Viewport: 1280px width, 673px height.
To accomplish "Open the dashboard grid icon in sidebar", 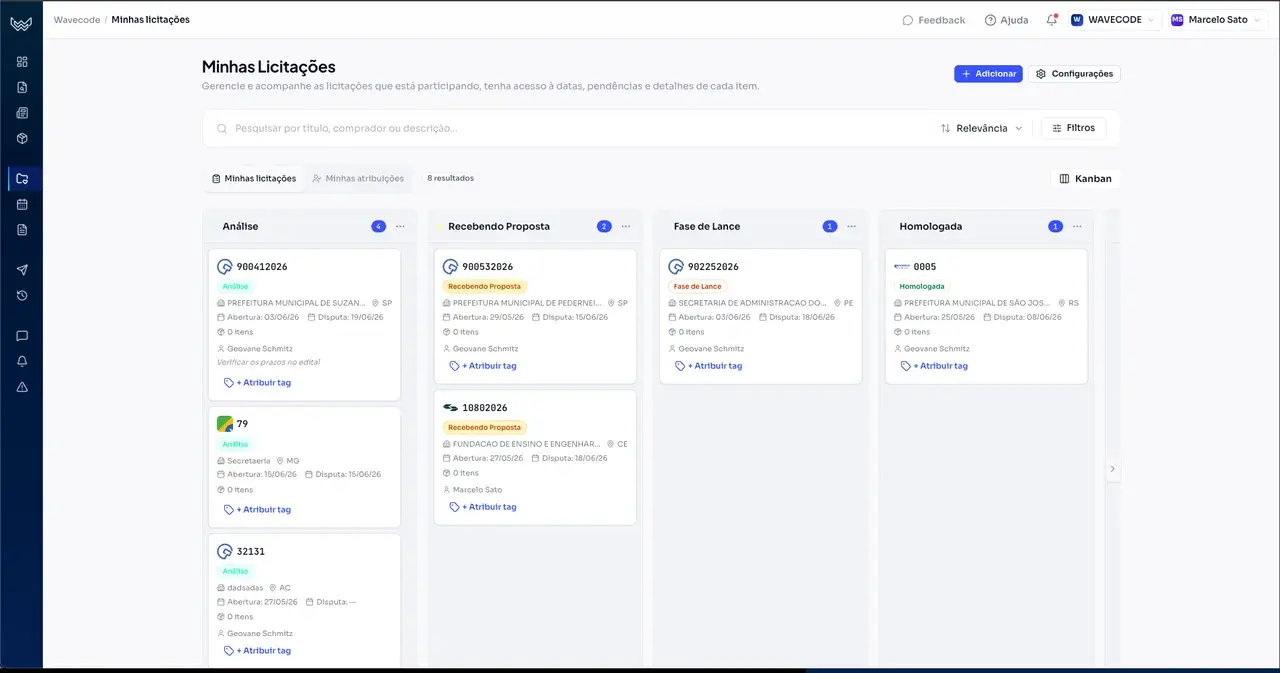I will [22, 62].
